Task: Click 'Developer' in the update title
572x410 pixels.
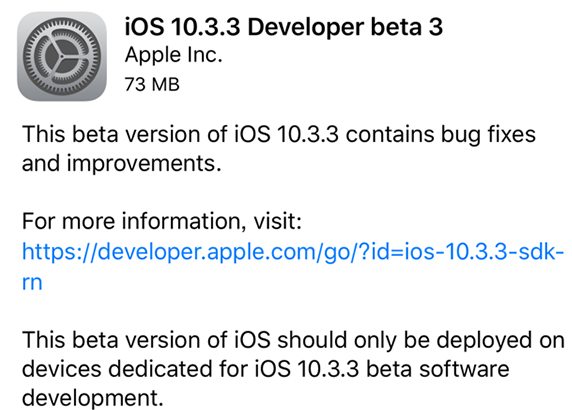Action: click(306, 28)
